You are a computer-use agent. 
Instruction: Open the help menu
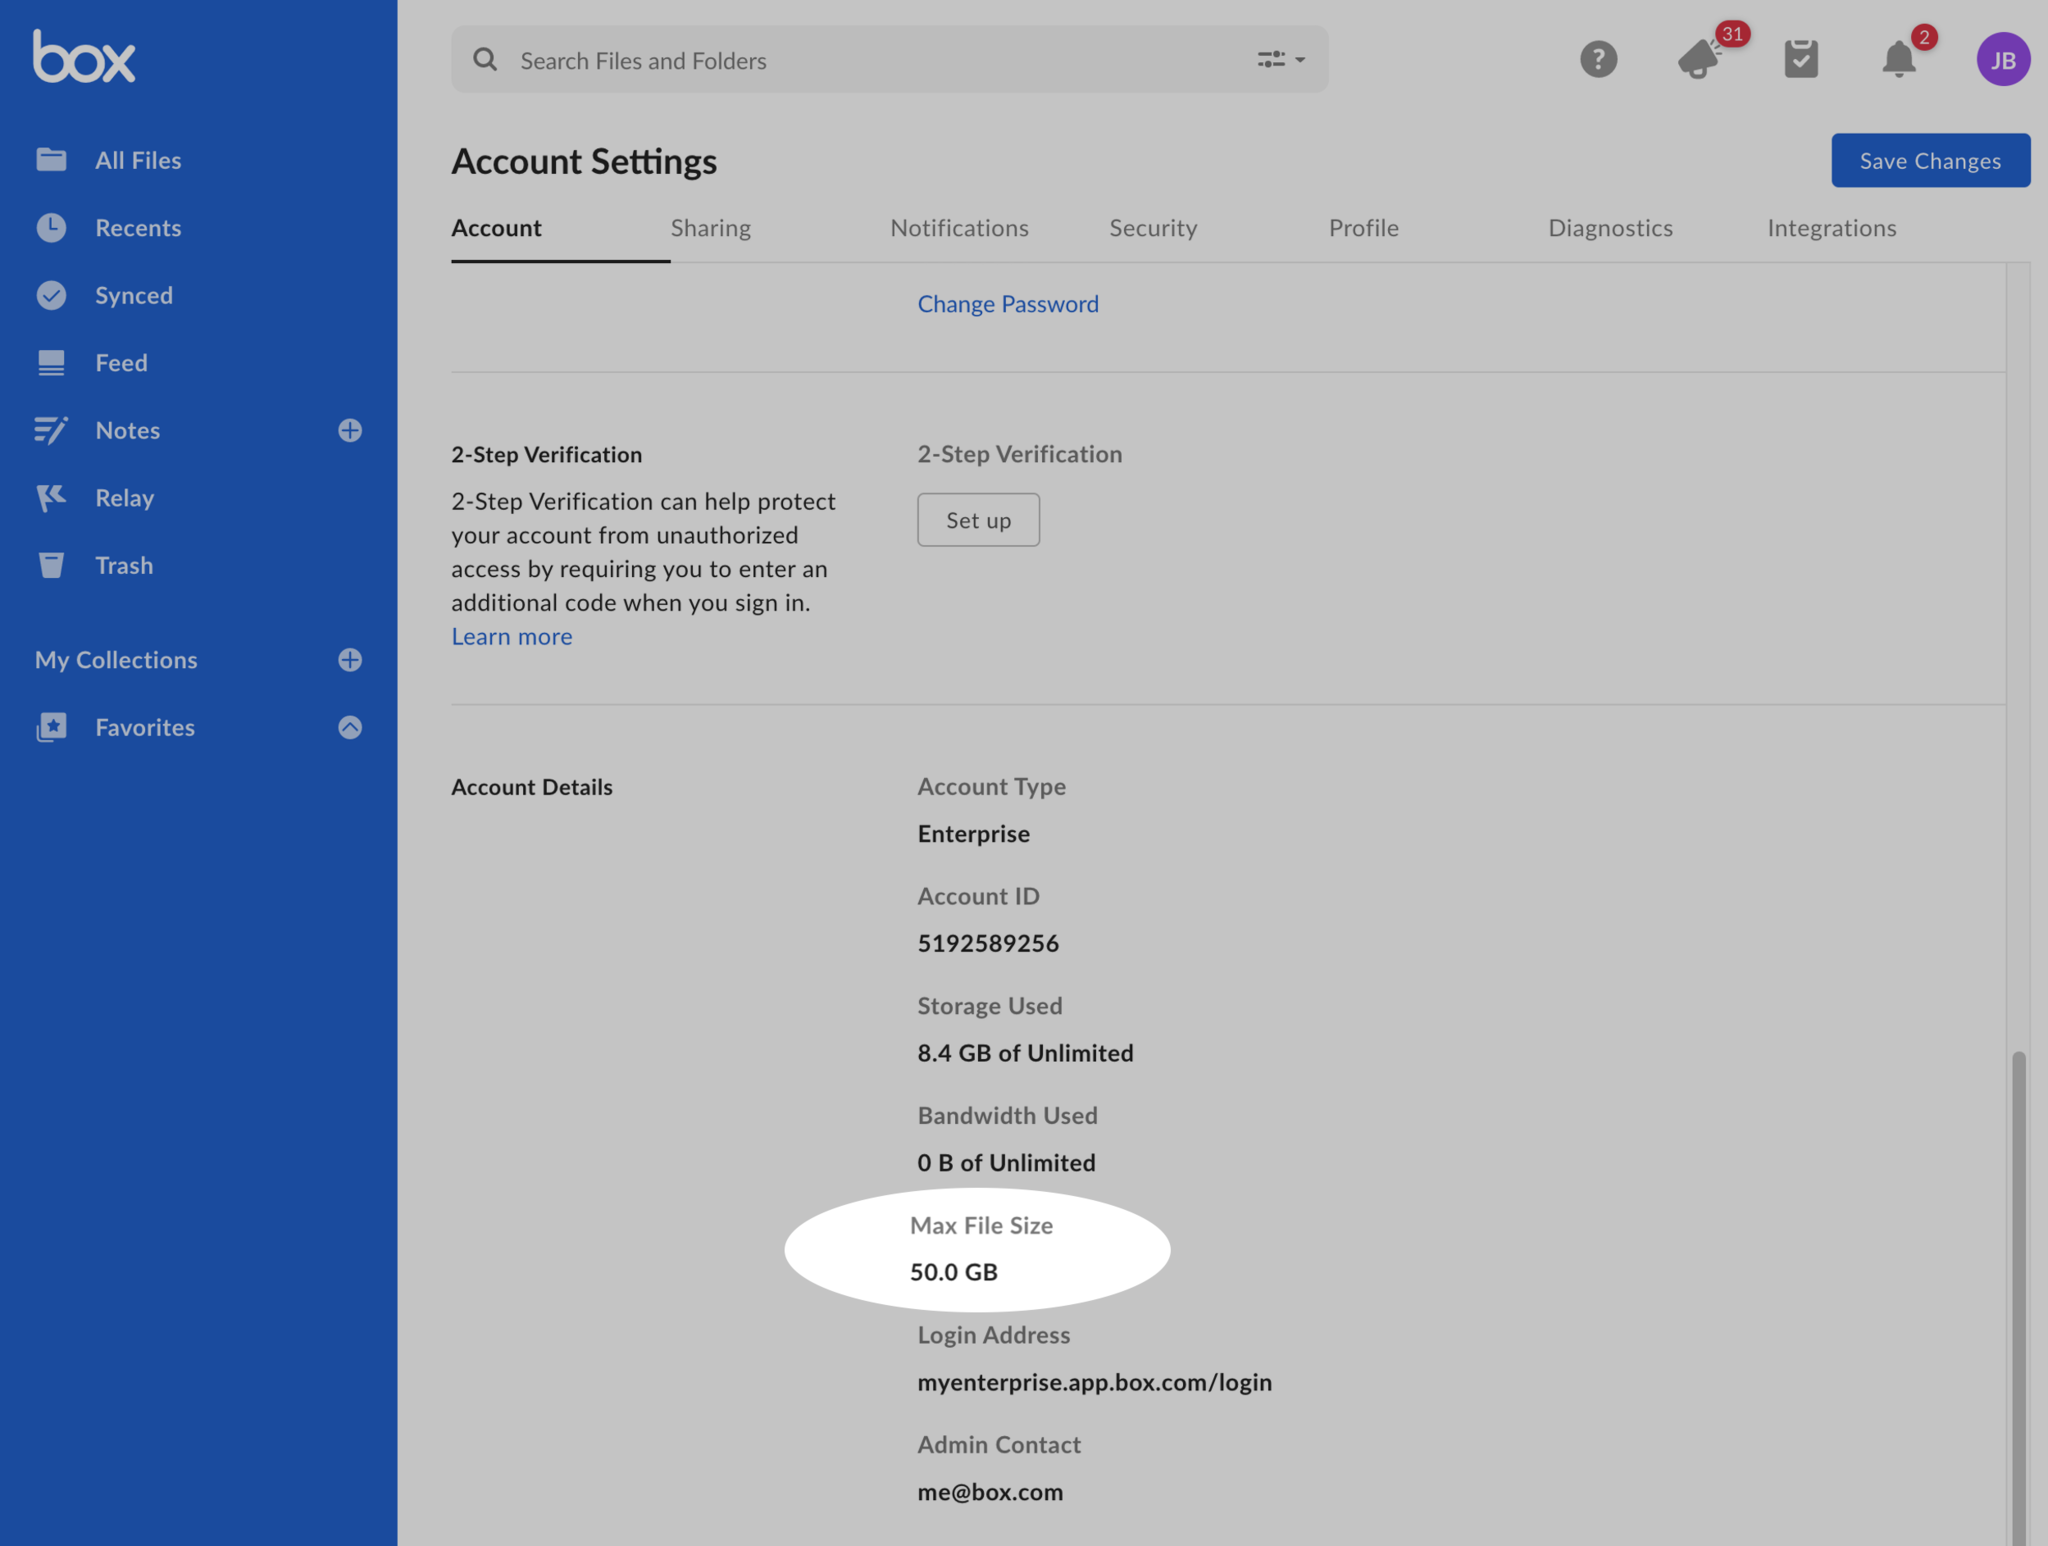point(1598,59)
